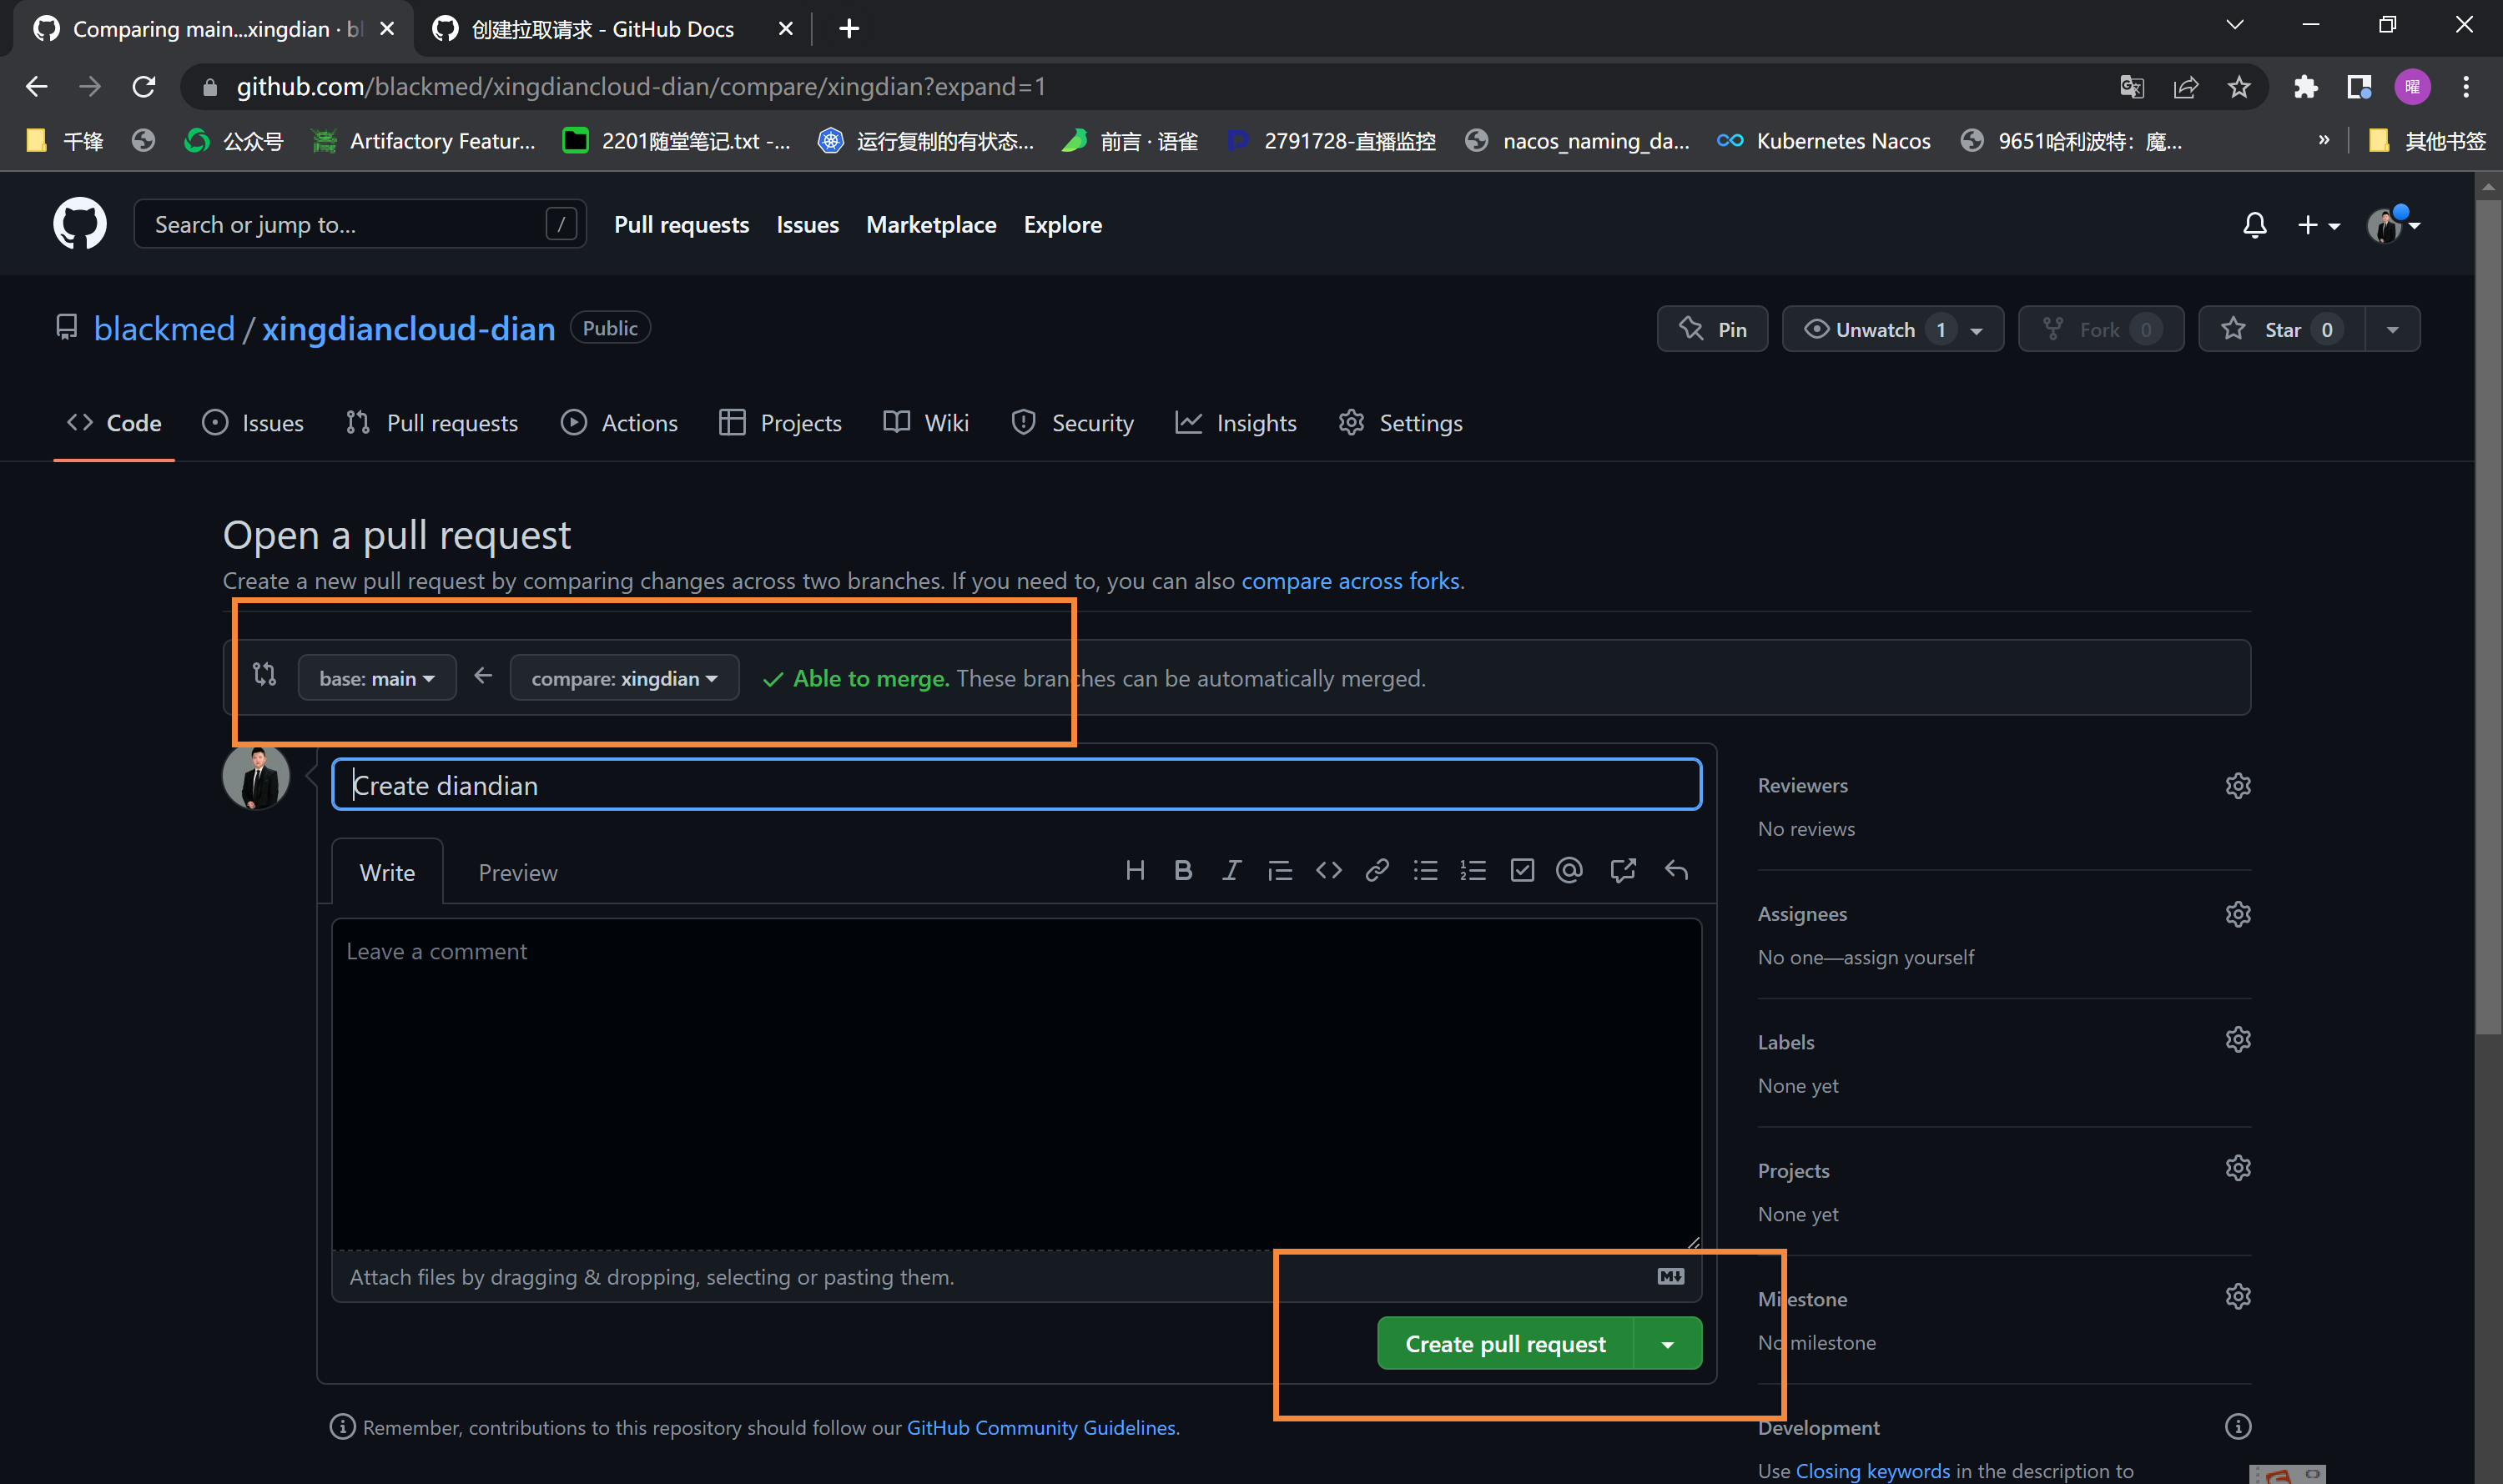This screenshot has width=2503, height=1484.
Task: Insert a bulleted list
Action: pos(1425,871)
